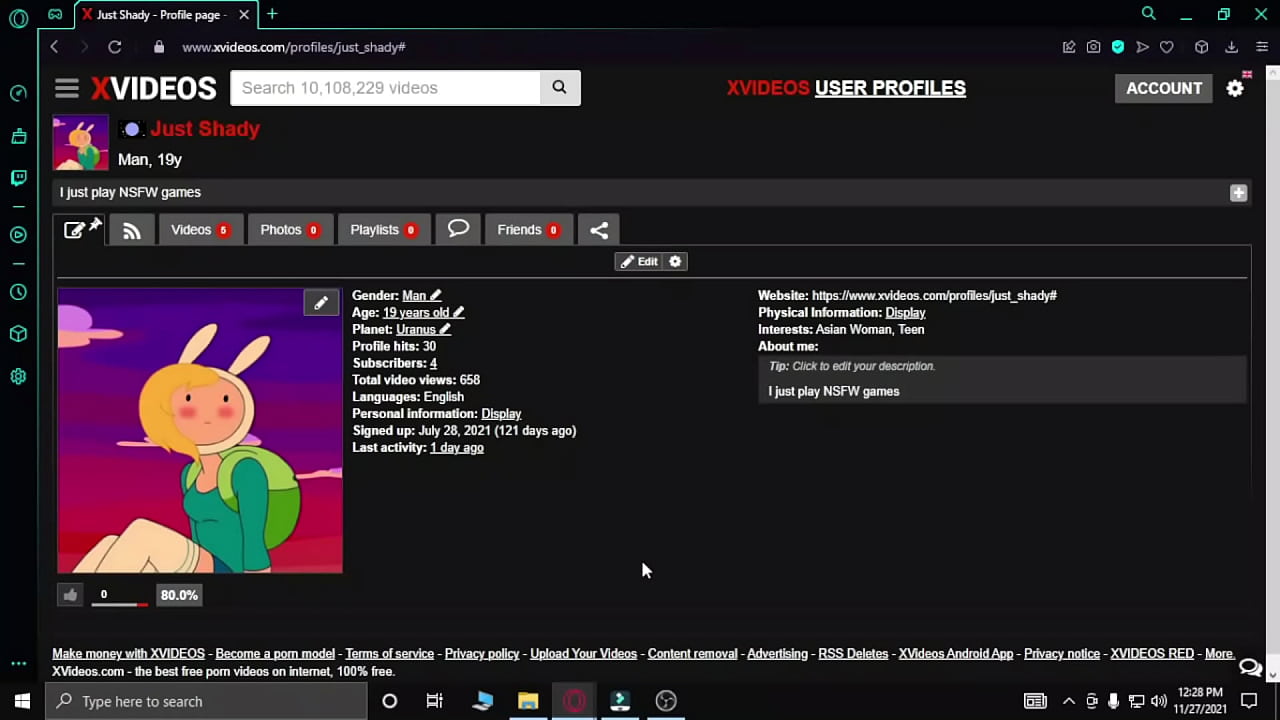Screen dimensions: 1280x720
Task: Click the share icon tab
Action: pyautogui.click(x=599, y=230)
